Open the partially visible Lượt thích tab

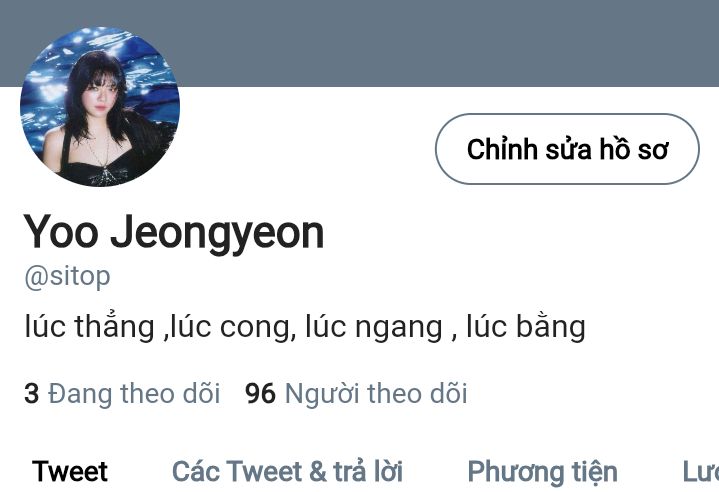pyautogui.click(x=700, y=471)
